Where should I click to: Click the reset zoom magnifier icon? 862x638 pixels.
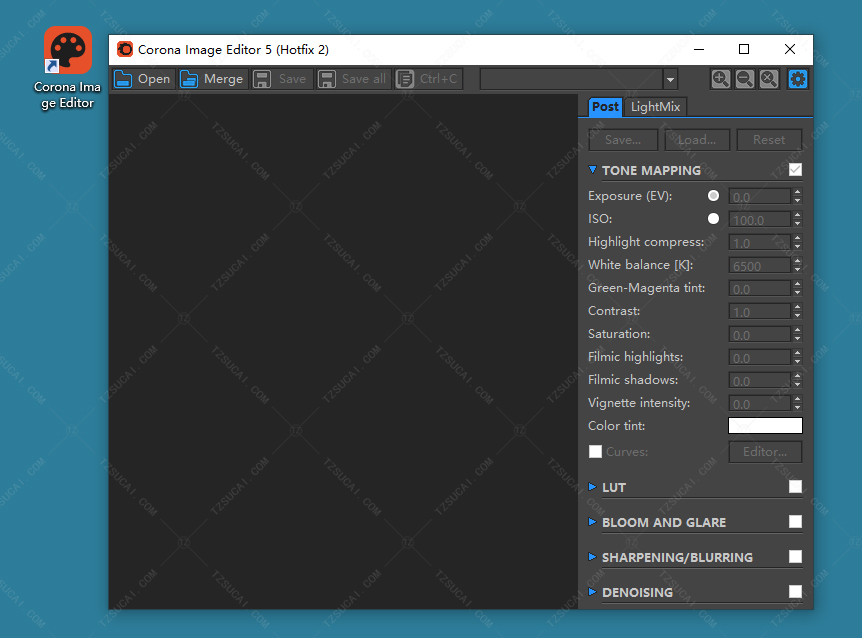769,79
